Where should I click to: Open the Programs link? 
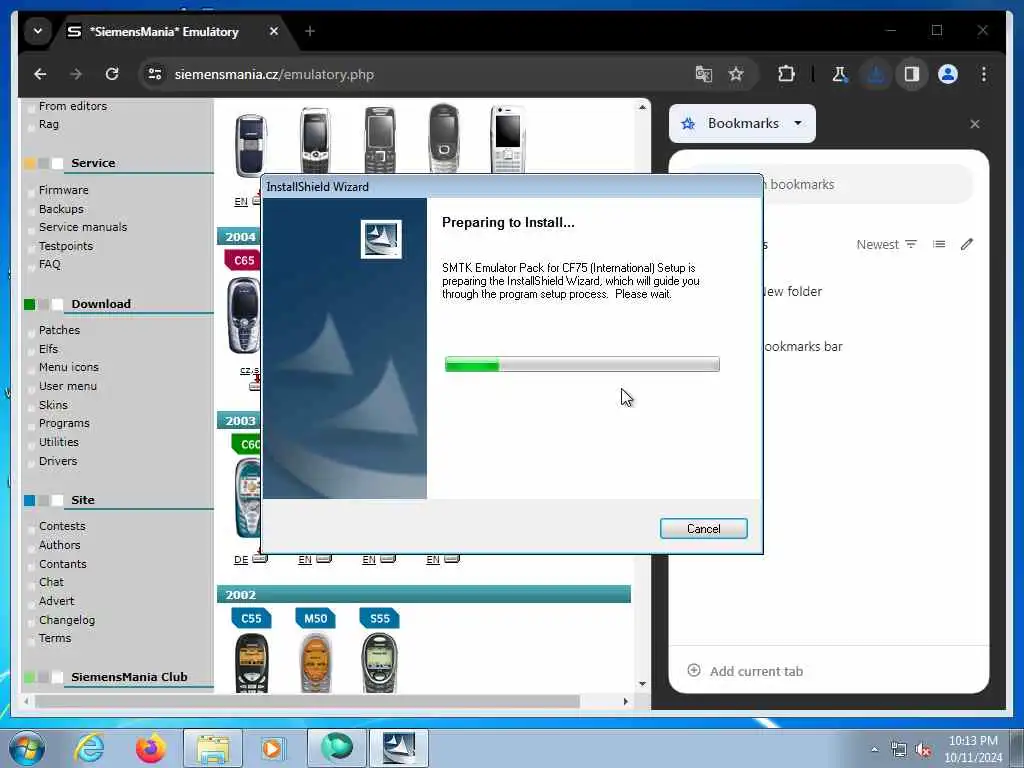pyautogui.click(x=64, y=424)
